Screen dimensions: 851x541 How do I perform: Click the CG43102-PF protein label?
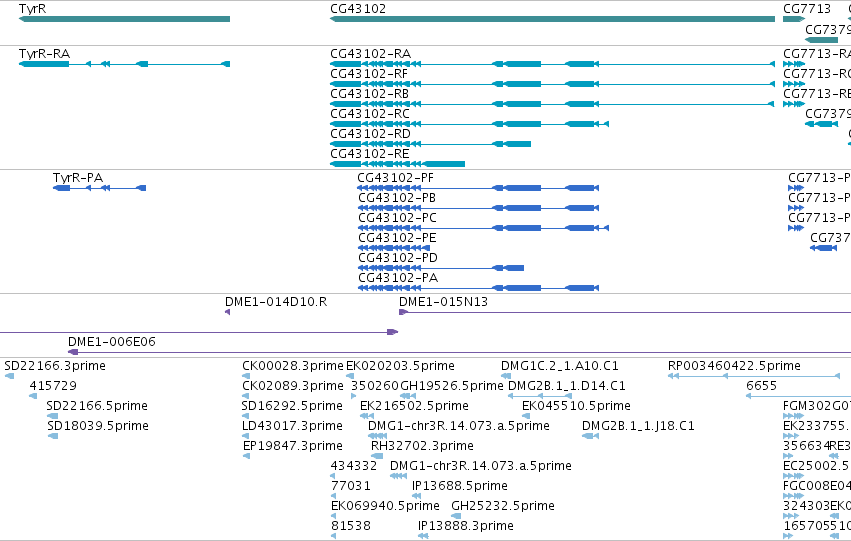[396, 178]
